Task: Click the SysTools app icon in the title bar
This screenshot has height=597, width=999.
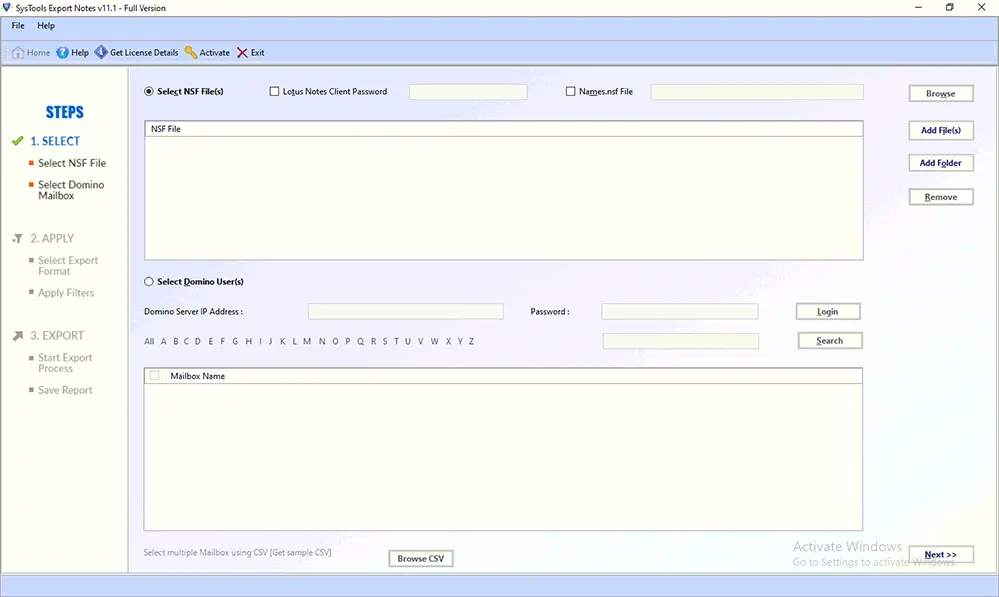Action: click(x=7, y=8)
